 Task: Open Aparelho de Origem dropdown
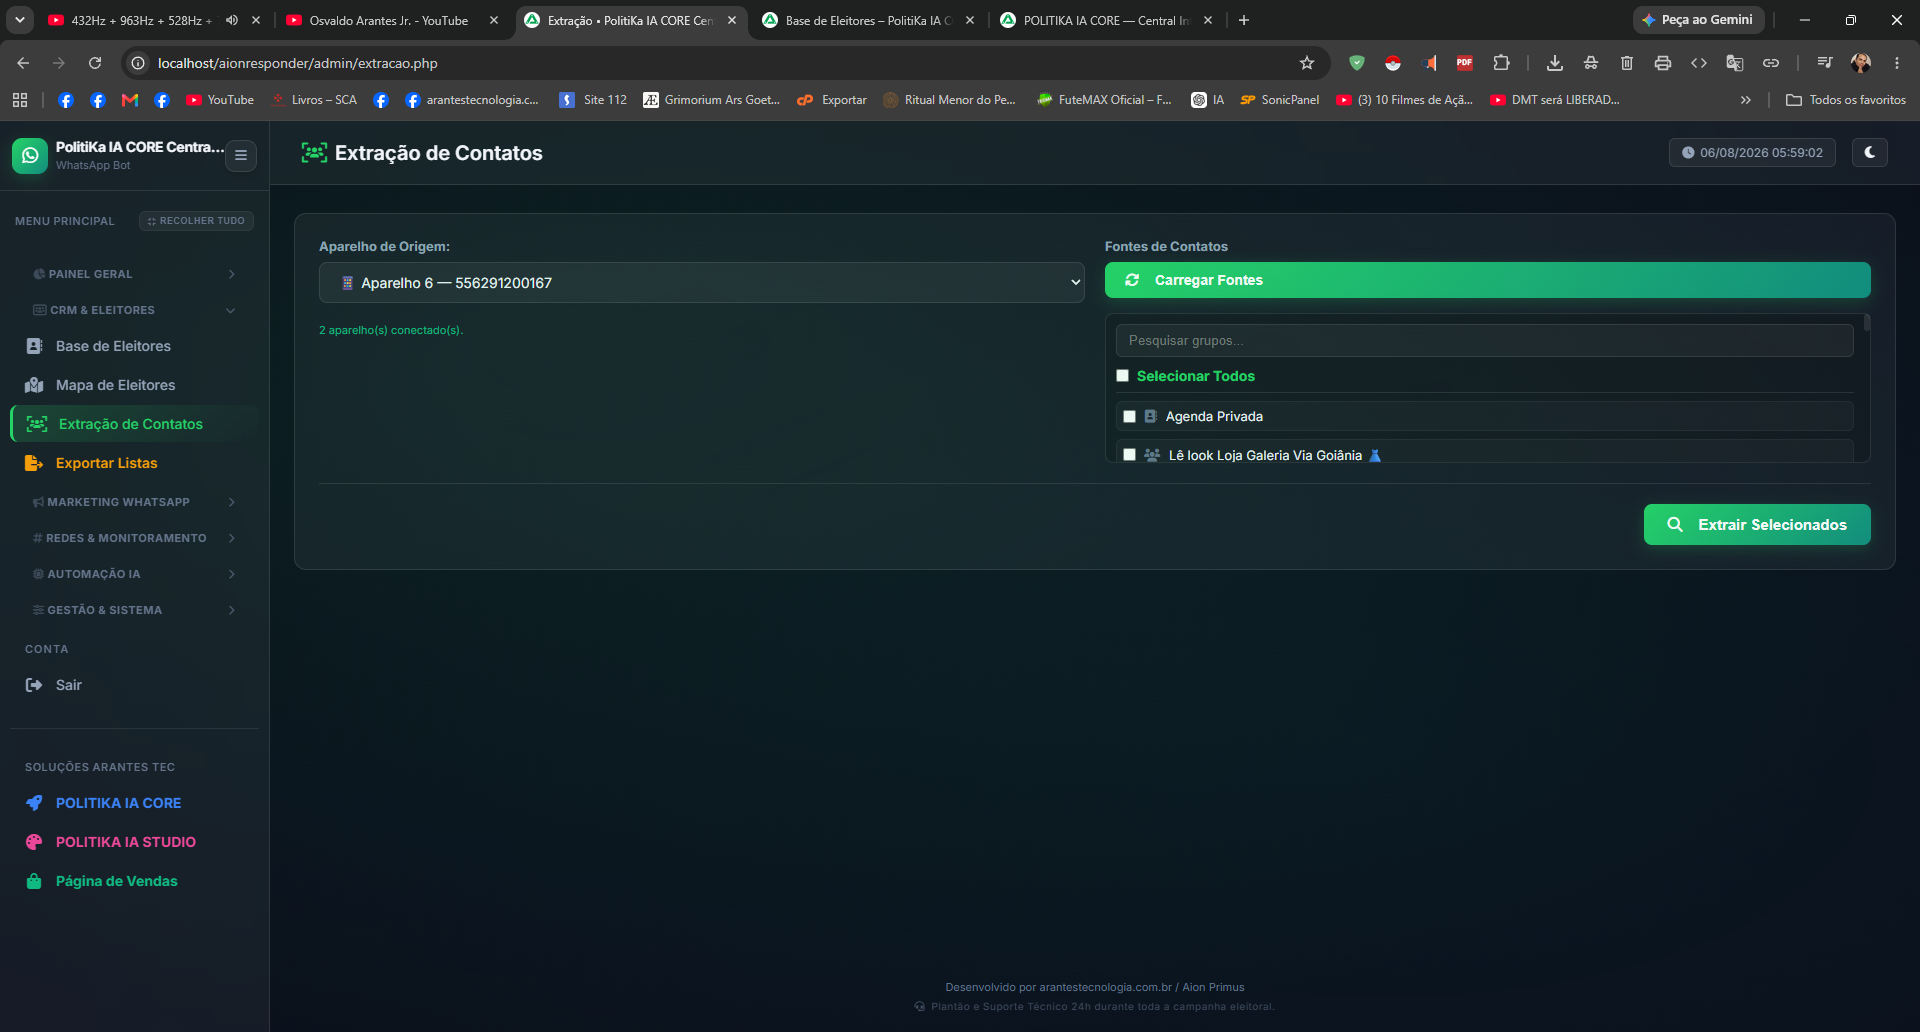click(701, 283)
